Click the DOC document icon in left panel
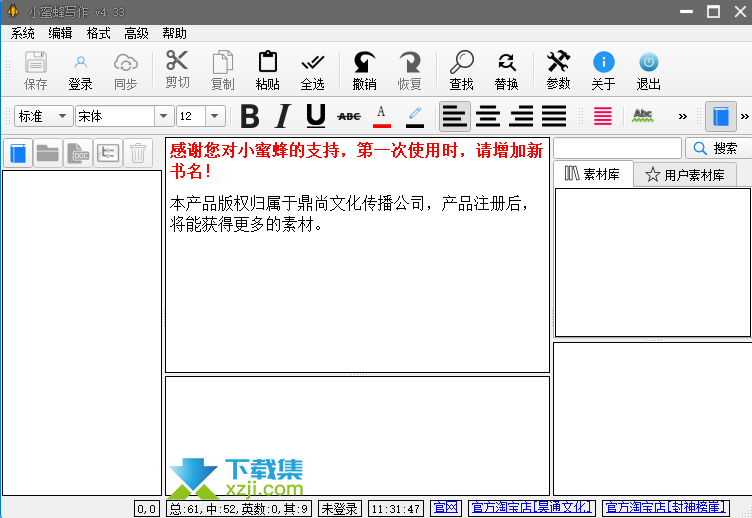The image size is (752, 518). tap(78, 153)
